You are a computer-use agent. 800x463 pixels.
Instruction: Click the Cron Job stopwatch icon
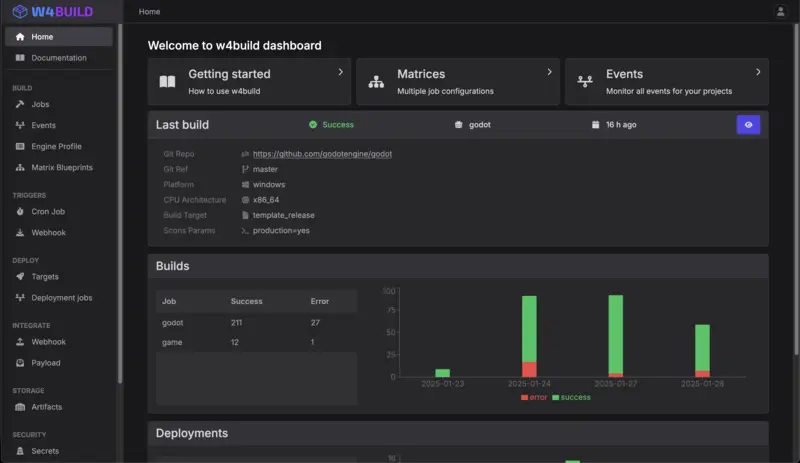tap(20, 211)
